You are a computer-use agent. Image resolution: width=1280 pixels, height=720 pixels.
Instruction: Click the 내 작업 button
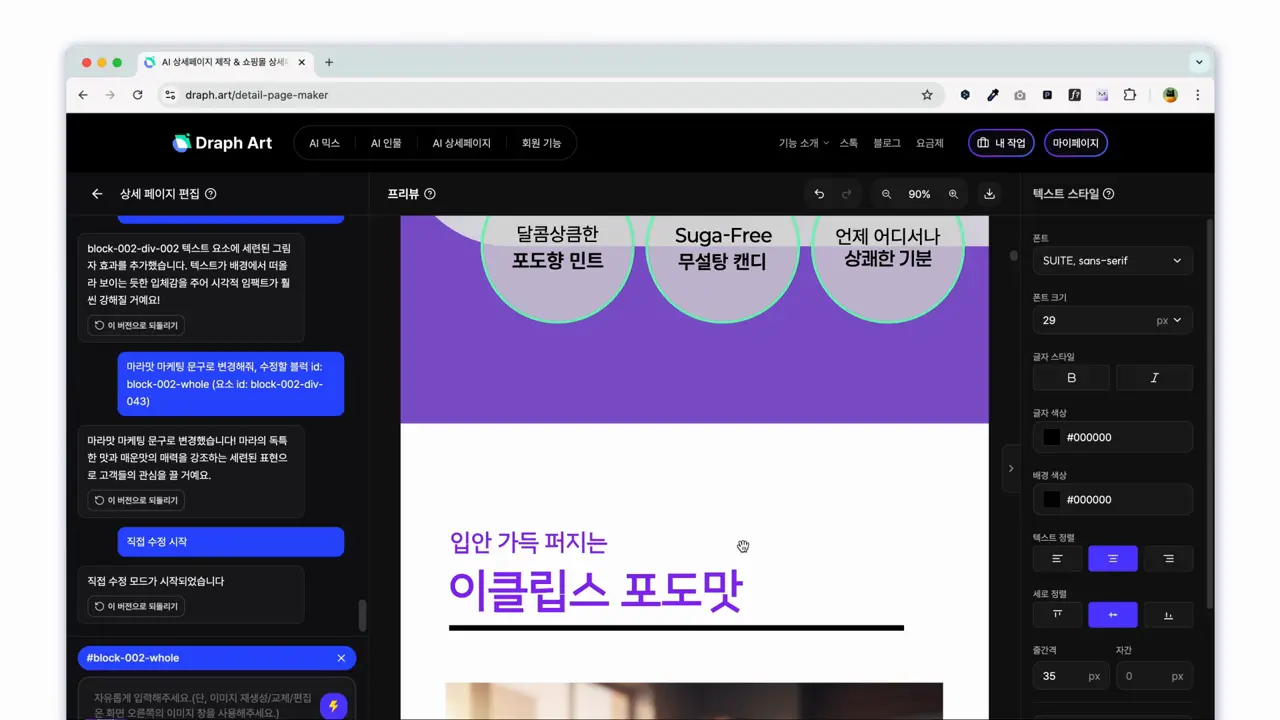[x=1001, y=143]
